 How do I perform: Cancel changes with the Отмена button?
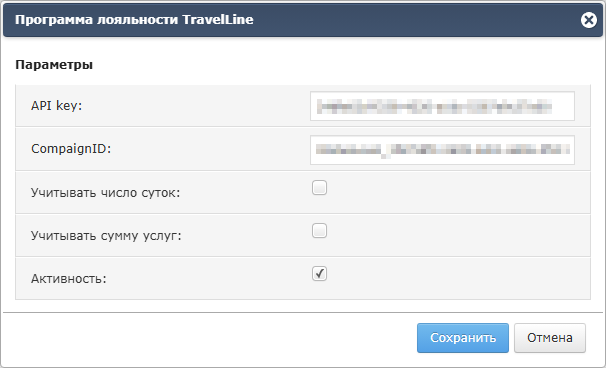point(550,338)
